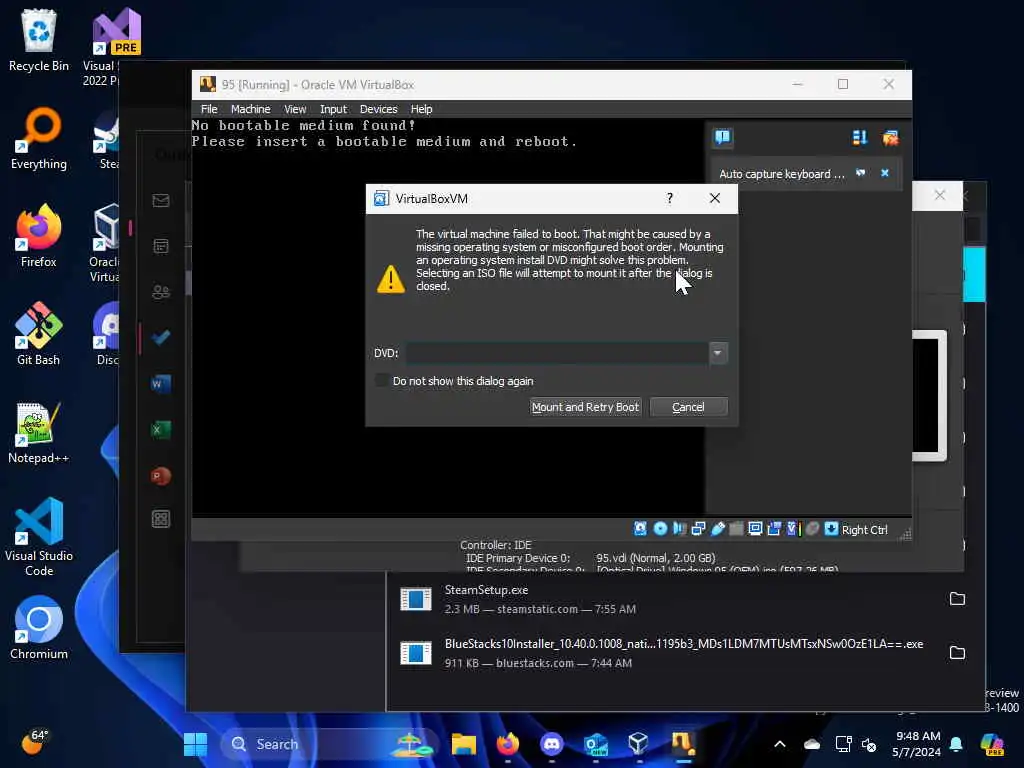
Task: Click the dialog help question mark button
Action: tap(669, 198)
